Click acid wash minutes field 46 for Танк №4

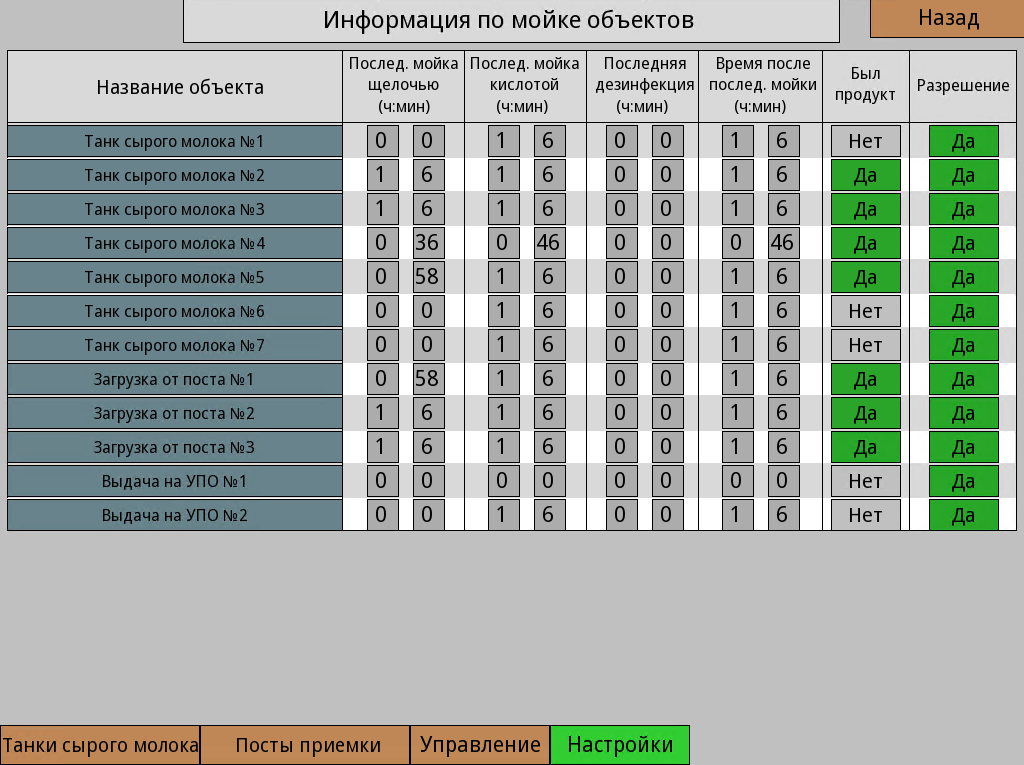tap(547, 243)
